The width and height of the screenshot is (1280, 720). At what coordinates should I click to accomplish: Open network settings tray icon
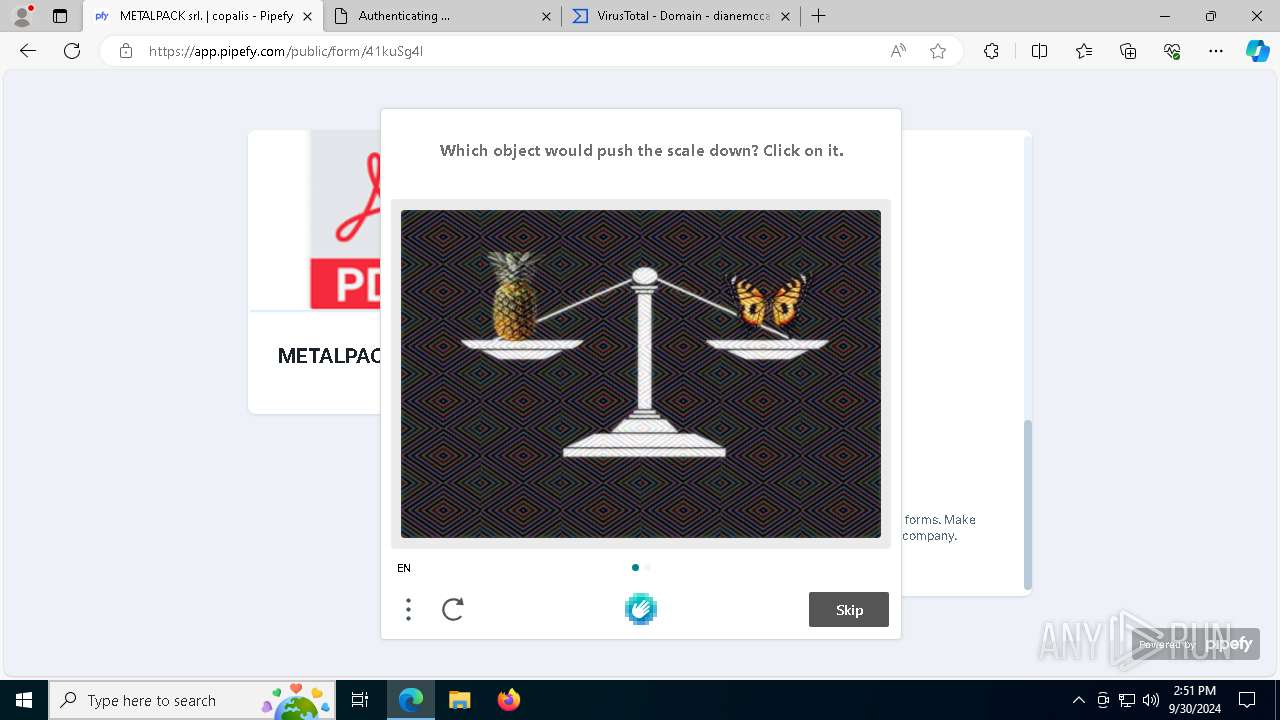tap(1127, 700)
